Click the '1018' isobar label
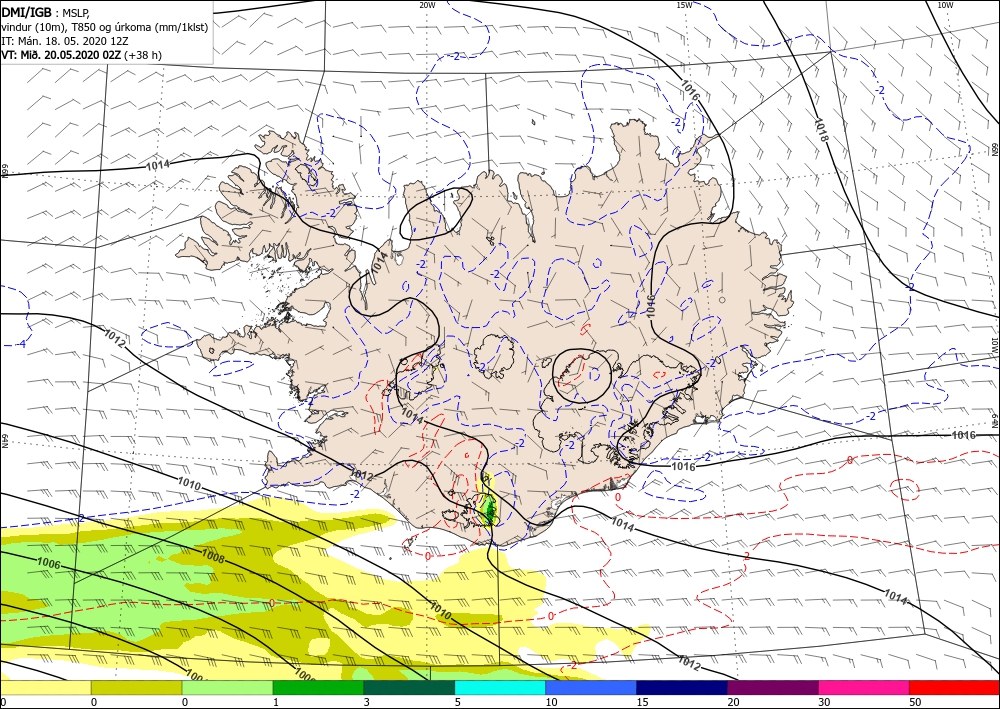Viewport: 1000px width, 709px height. [x=821, y=131]
